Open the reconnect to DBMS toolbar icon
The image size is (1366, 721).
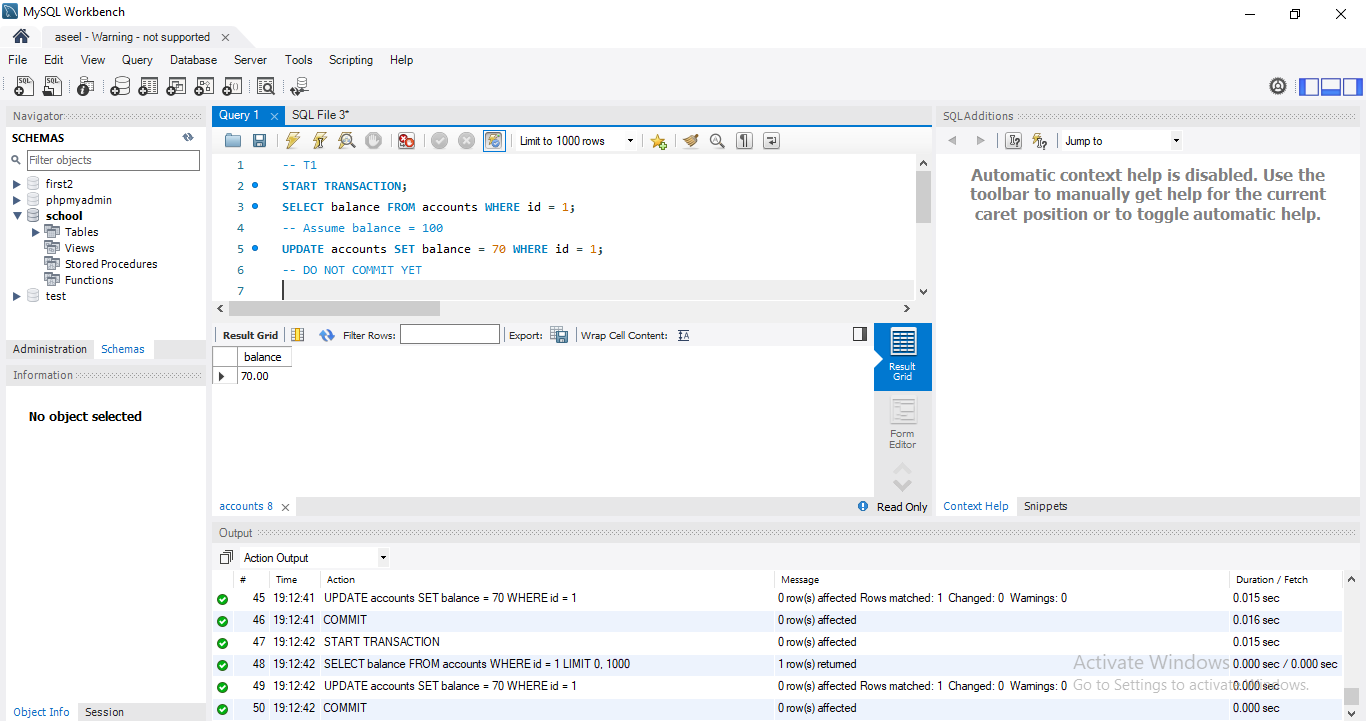point(298,87)
